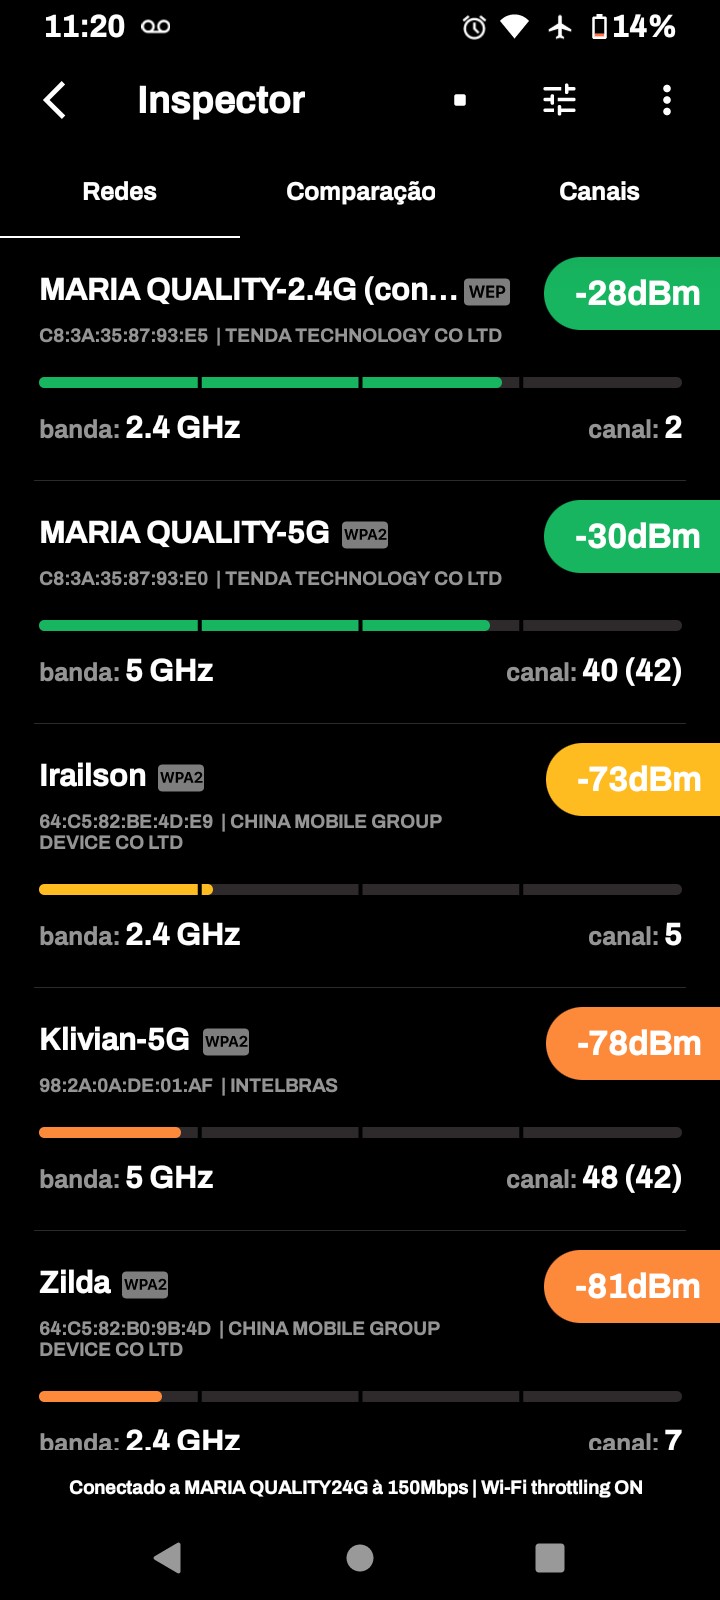Select the Klivian-5G network
The height and width of the screenshot is (1600, 720).
pos(114,1040)
